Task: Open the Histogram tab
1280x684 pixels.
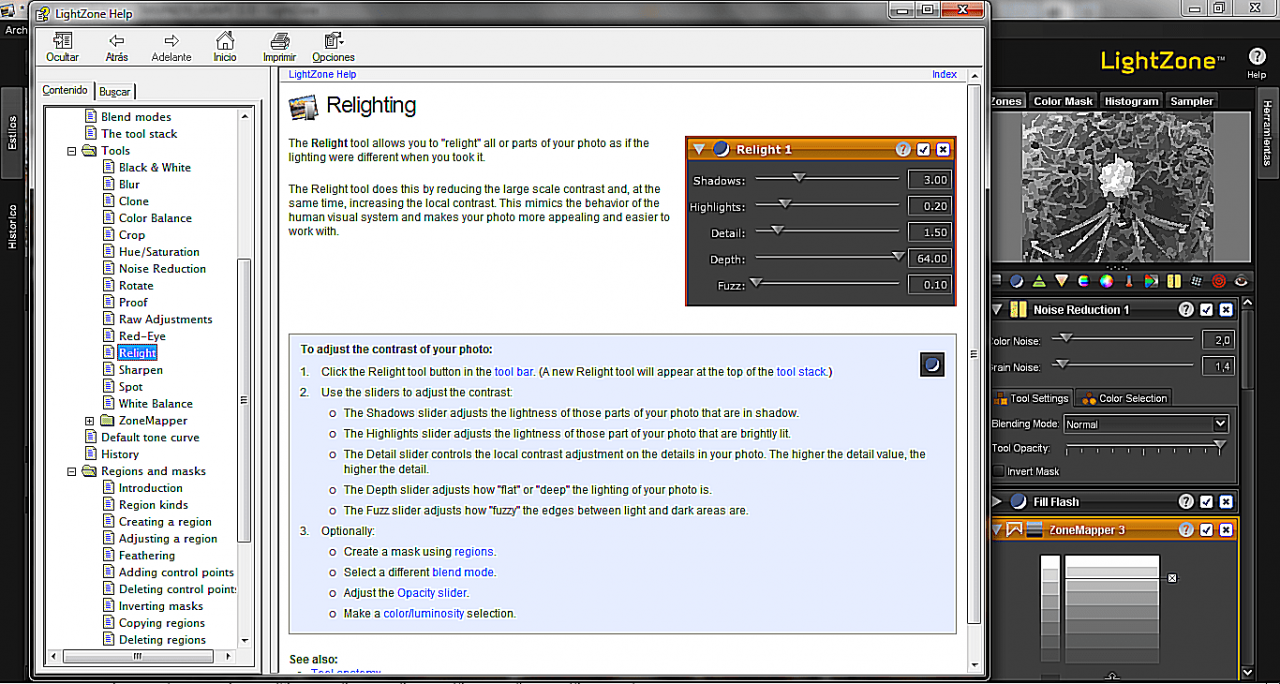Action: [1131, 101]
